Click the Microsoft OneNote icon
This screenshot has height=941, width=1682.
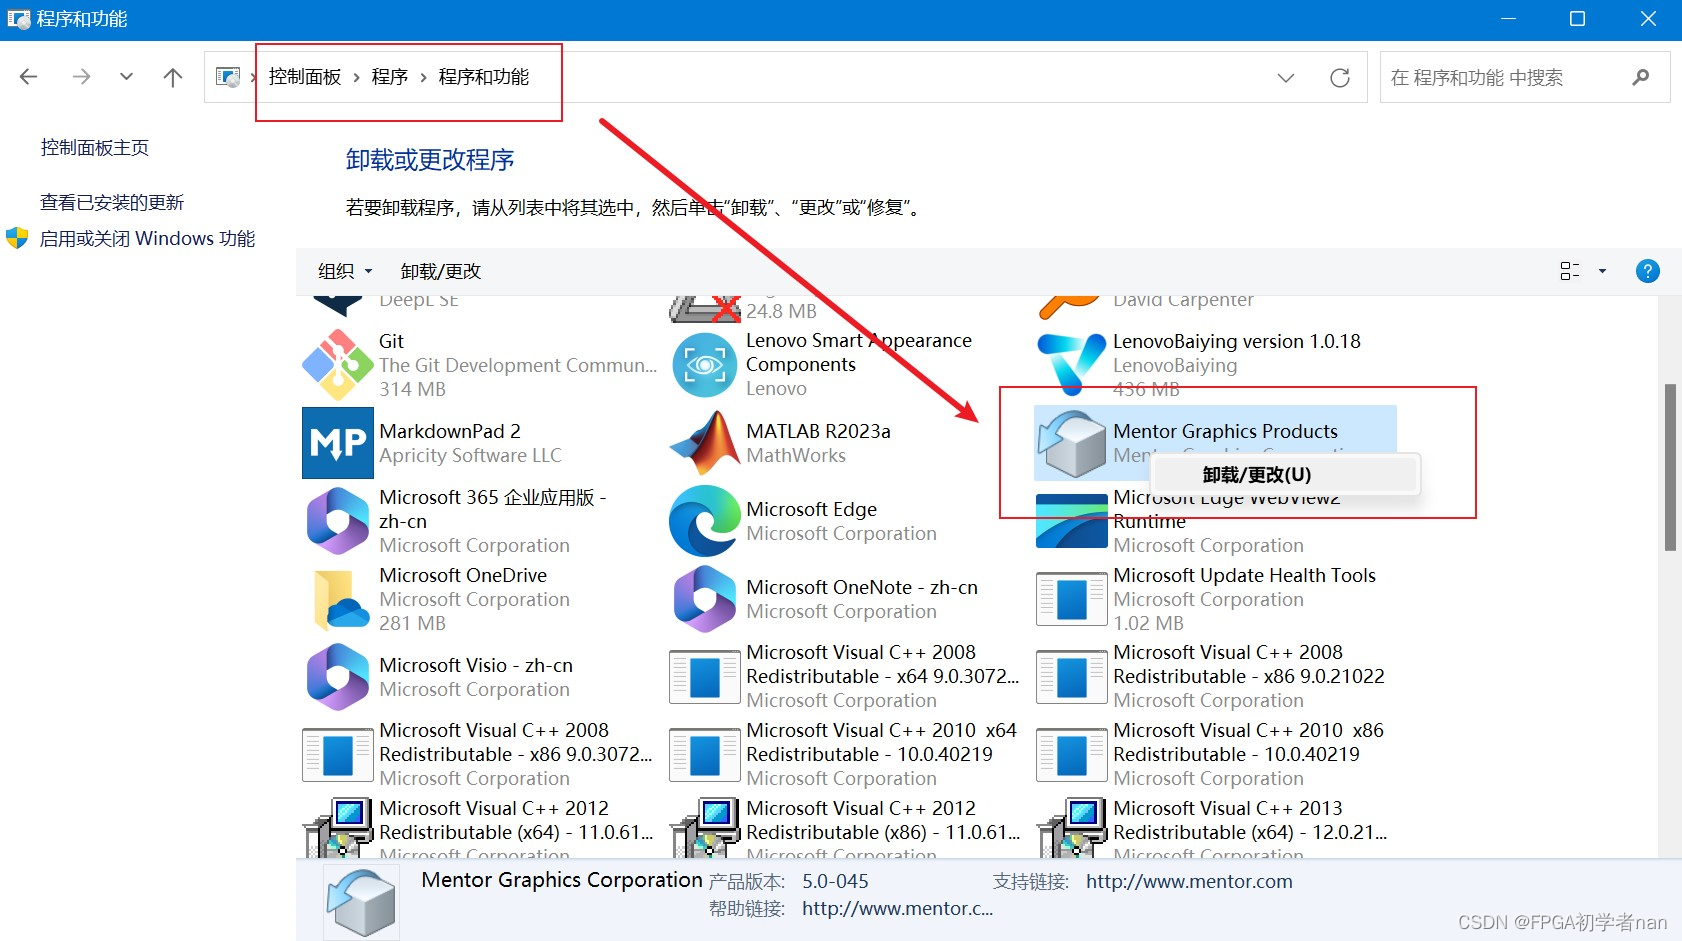coord(705,599)
